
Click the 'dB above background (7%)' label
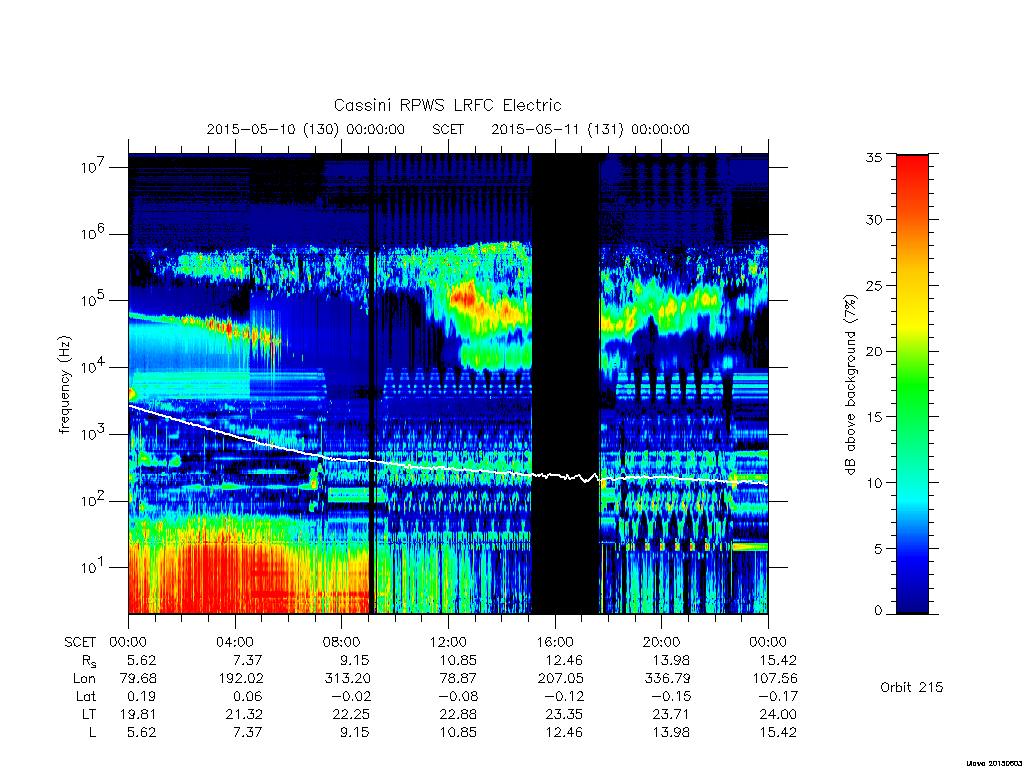tap(850, 385)
